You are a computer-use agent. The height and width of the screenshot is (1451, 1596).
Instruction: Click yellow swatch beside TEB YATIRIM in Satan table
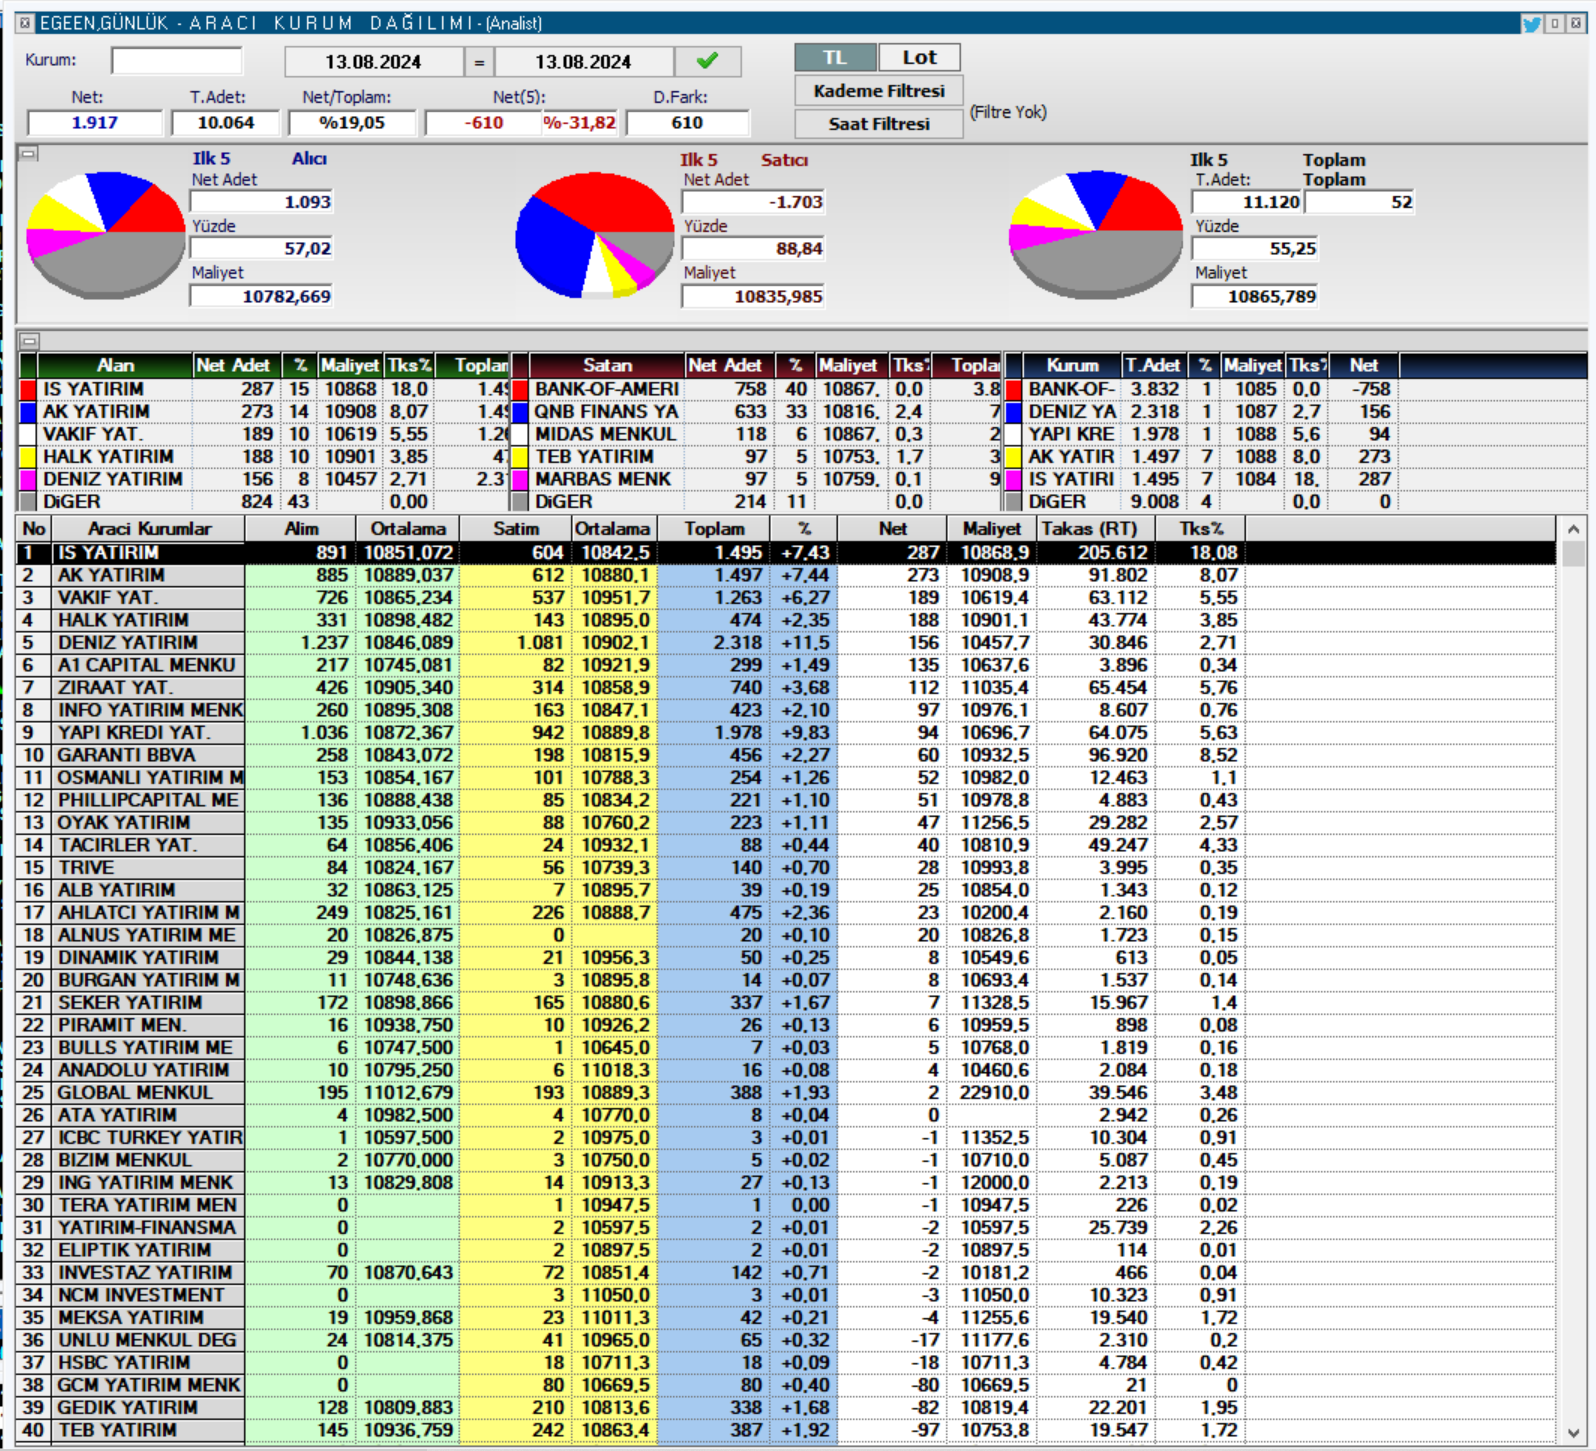520,457
